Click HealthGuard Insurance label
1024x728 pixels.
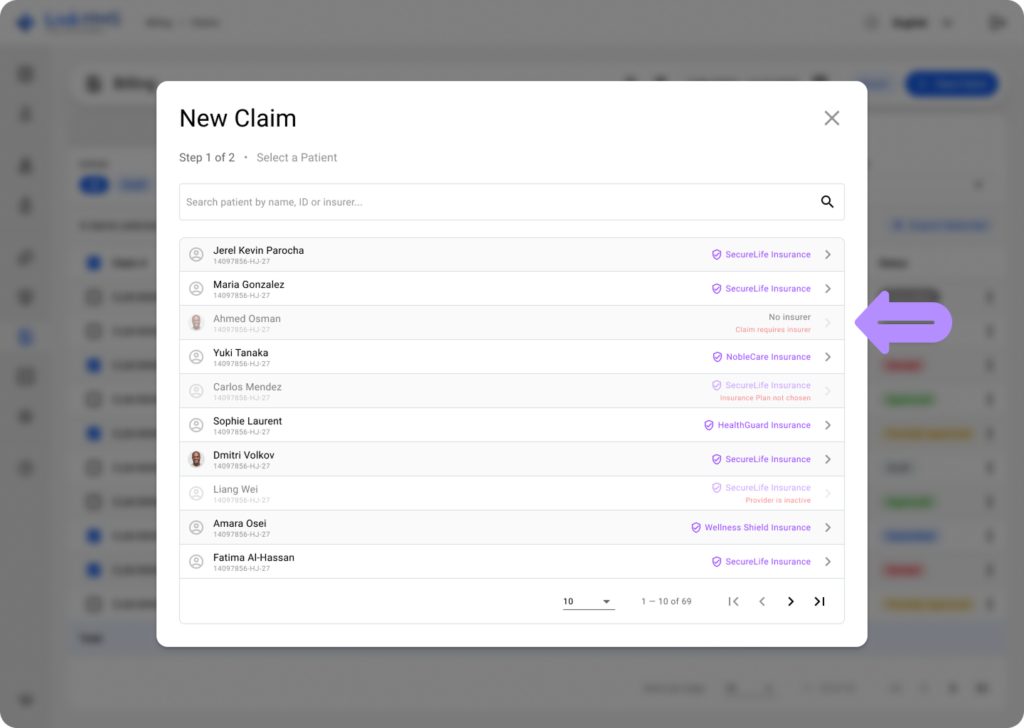[764, 425]
